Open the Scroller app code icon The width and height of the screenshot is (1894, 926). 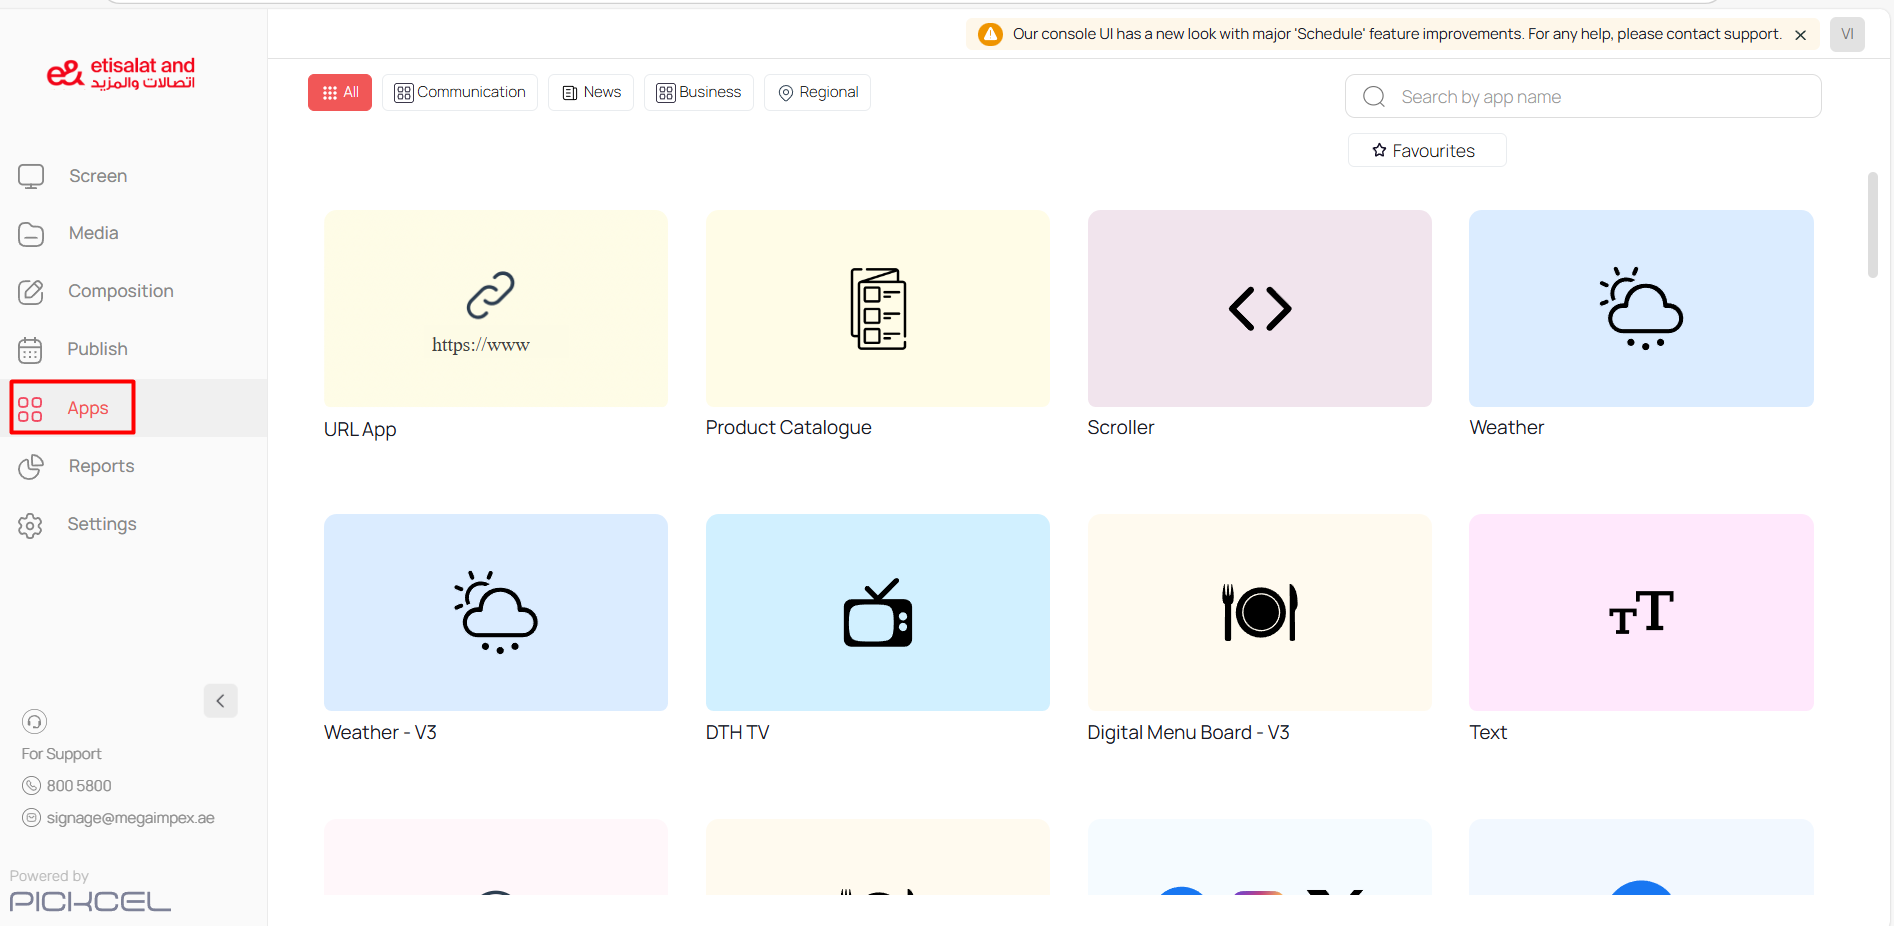[1259, 308]
